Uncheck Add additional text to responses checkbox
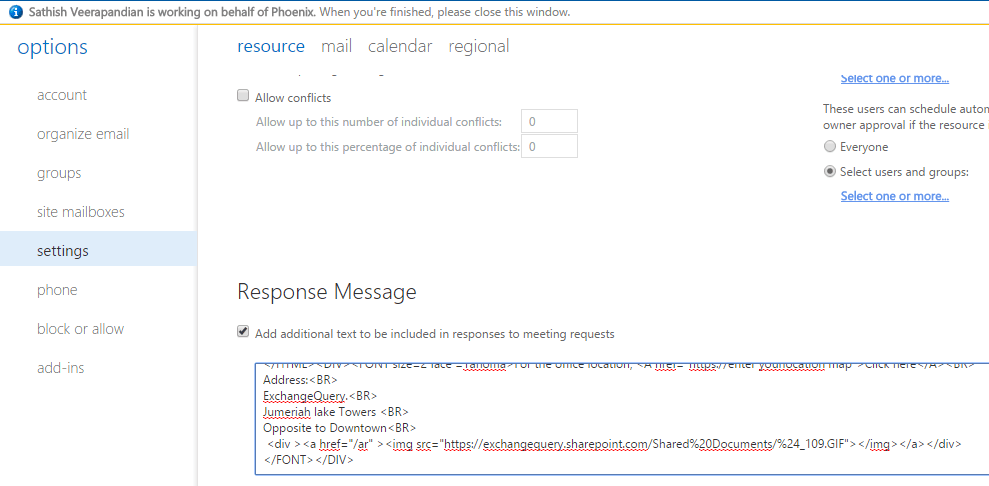This screenshot has width=989, height=486. click(x=243, y=332)
